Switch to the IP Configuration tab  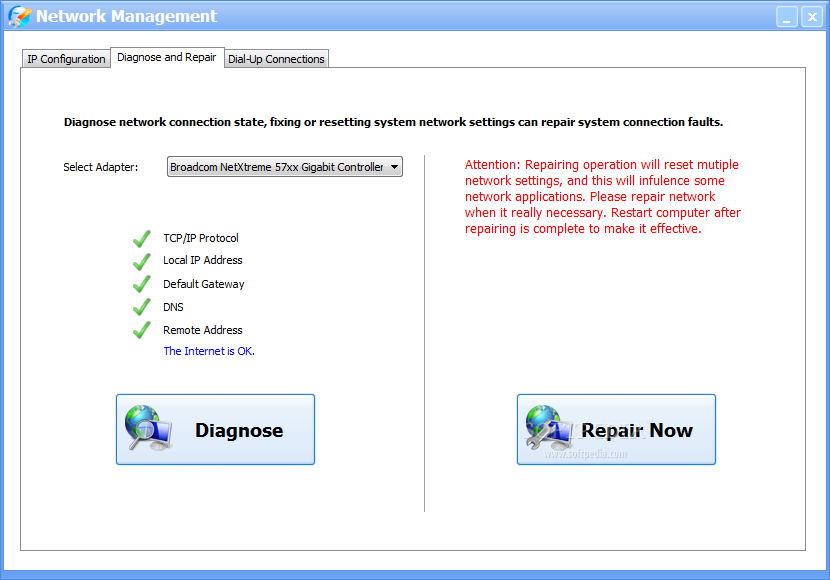tap(66, 59)
